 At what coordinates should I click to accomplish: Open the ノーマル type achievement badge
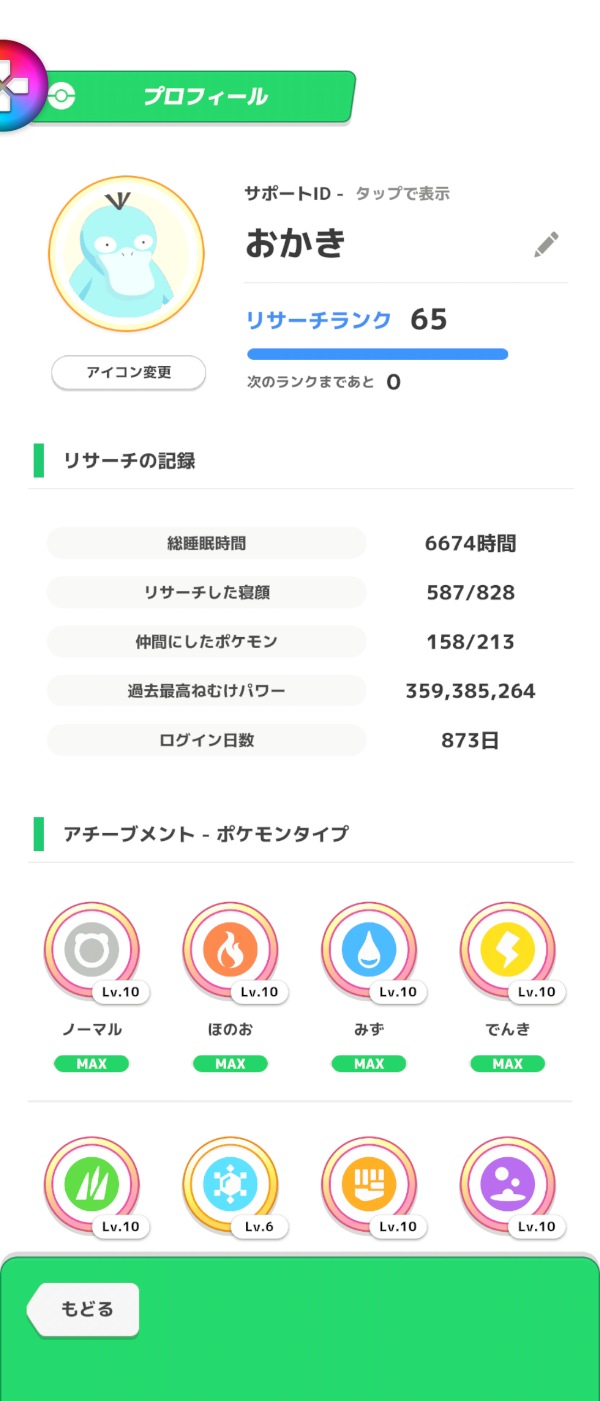92,951
